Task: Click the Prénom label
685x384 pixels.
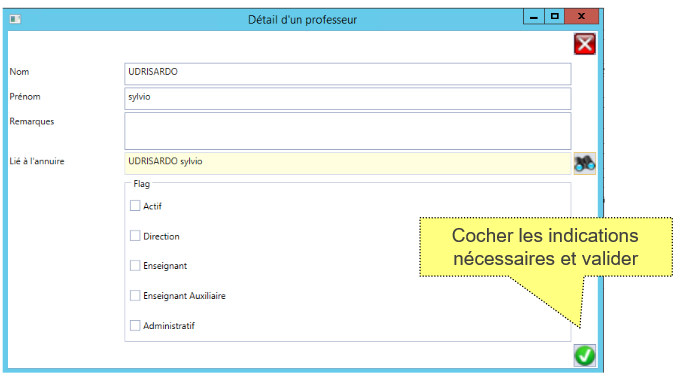Action: [x=25, y=97]
